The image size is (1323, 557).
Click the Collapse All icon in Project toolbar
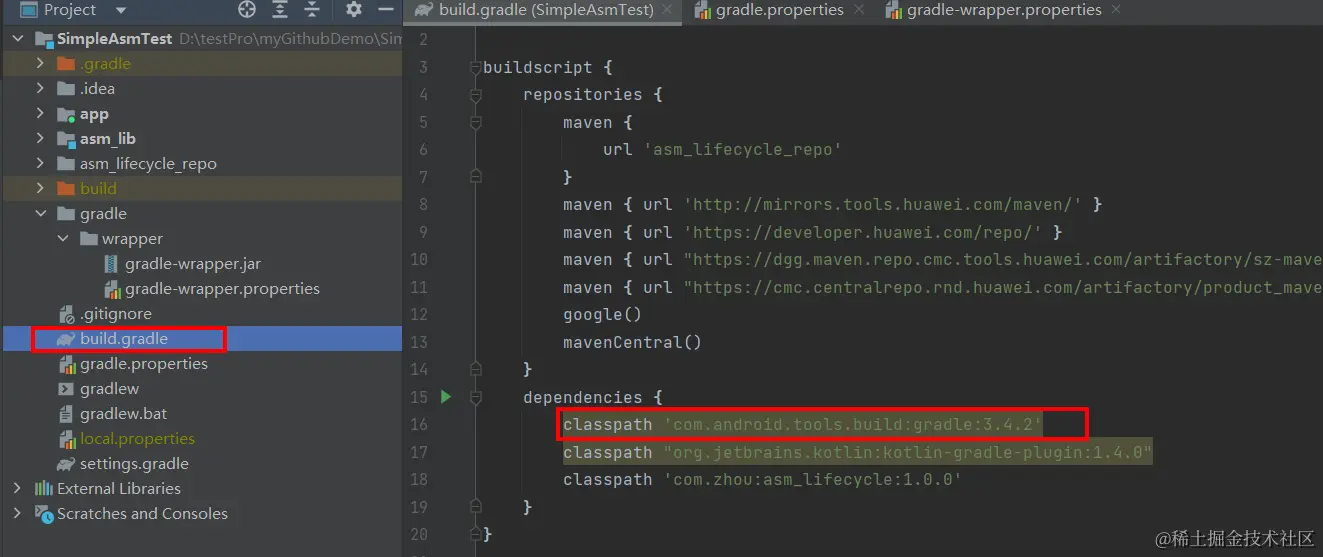point(312,10)
